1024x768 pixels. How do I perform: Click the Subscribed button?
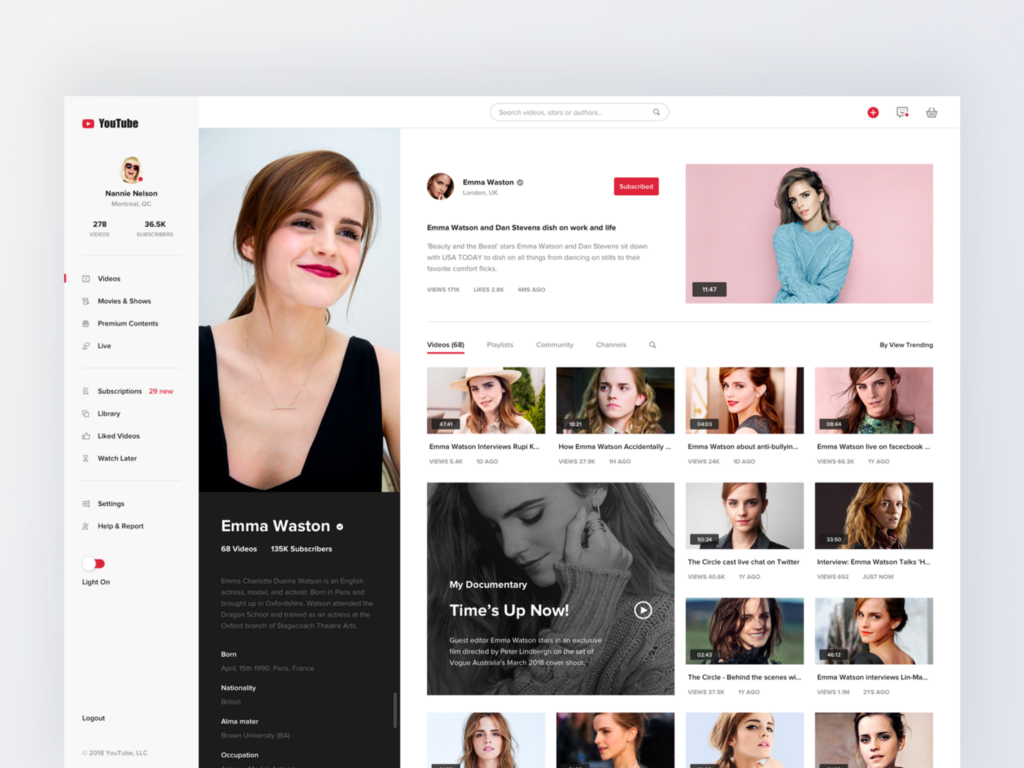coord(636,186)
